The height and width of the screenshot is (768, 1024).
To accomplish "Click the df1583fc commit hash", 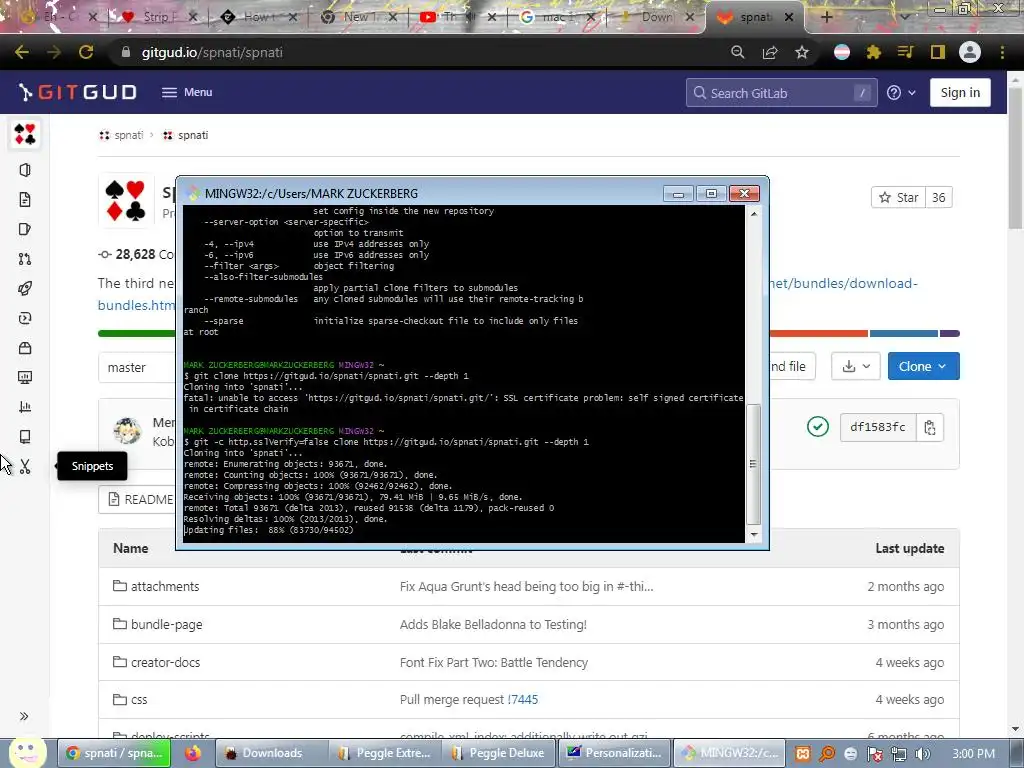I will click(878, 427).
